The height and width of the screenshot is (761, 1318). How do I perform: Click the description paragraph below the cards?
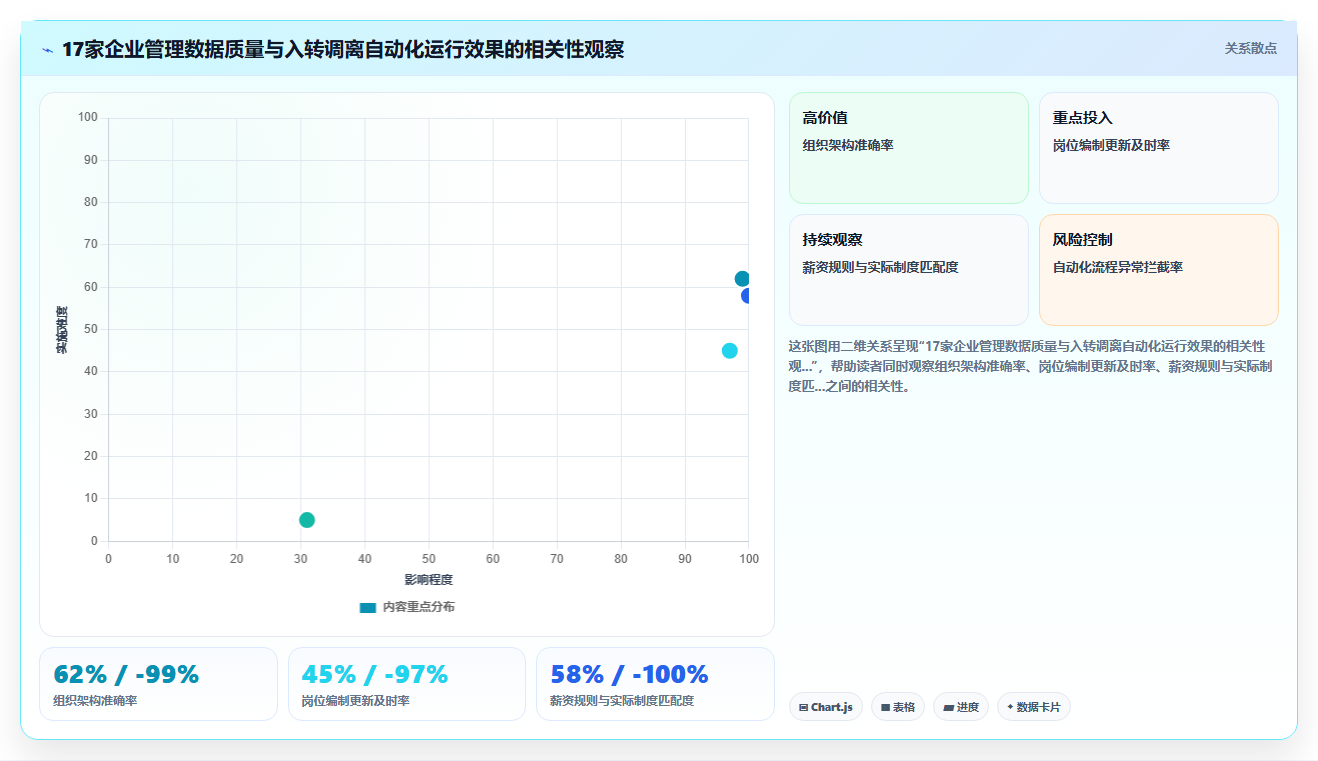(1033, 366)
